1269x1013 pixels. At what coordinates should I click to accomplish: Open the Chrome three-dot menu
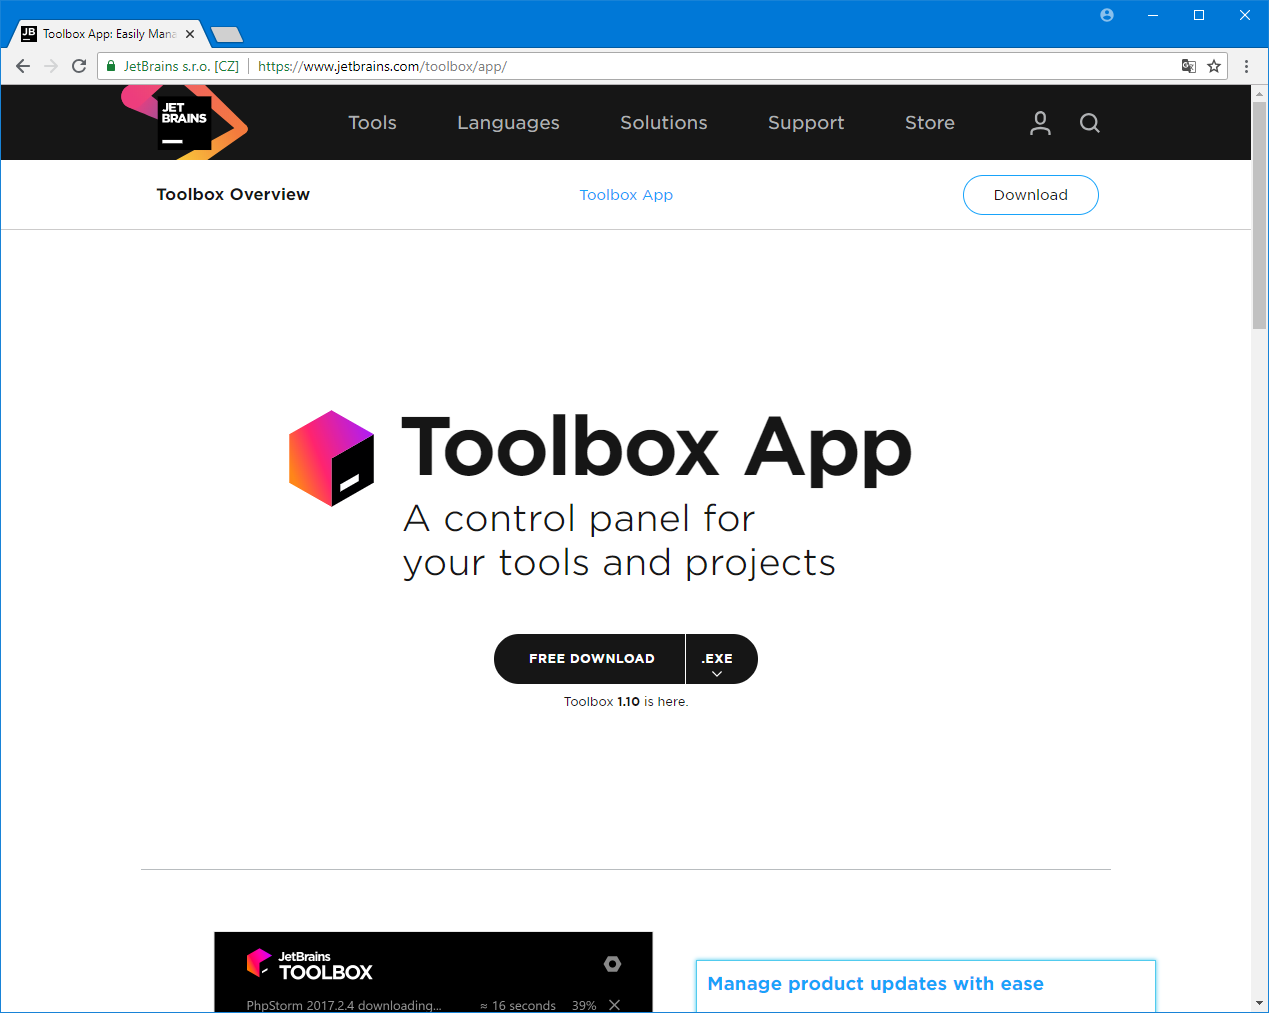[1246, 66]
